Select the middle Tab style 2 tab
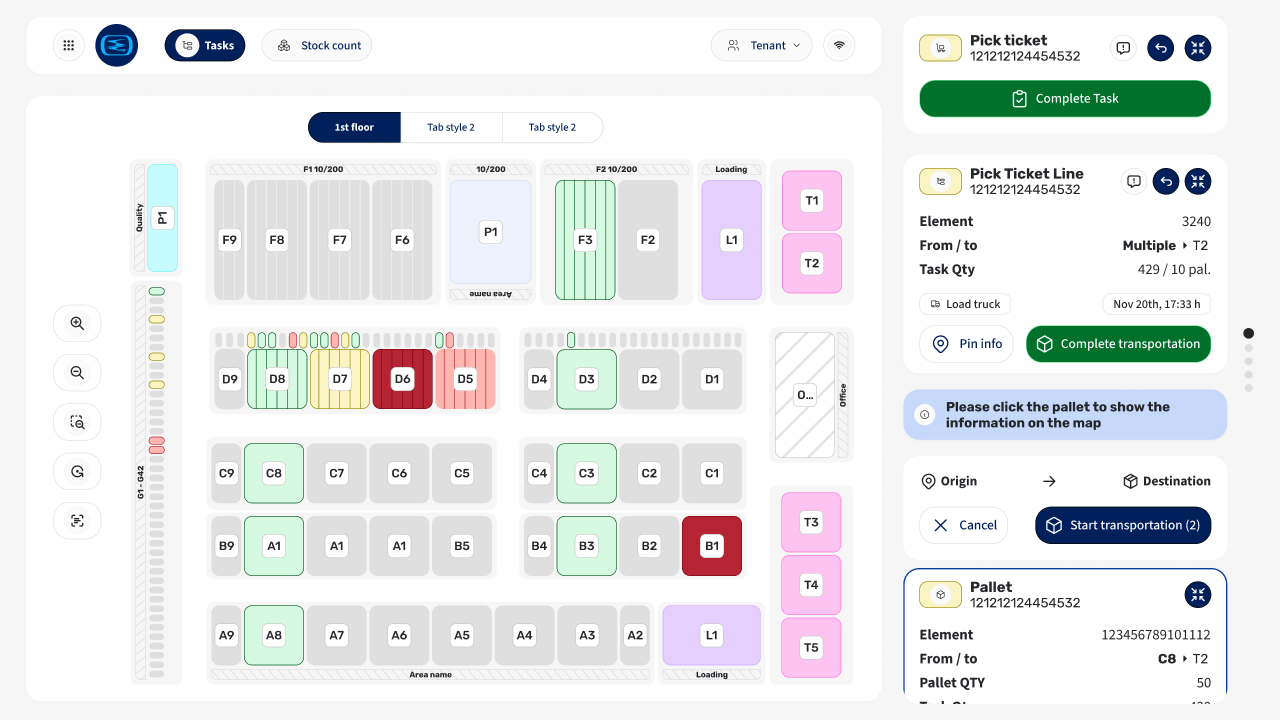 click(451, 127)
